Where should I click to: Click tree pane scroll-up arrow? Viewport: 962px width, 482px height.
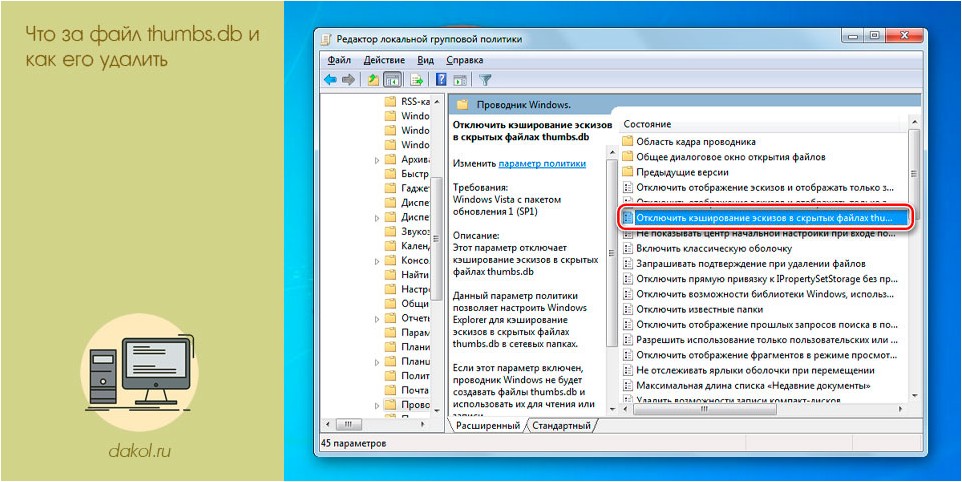tap(437, 101)
